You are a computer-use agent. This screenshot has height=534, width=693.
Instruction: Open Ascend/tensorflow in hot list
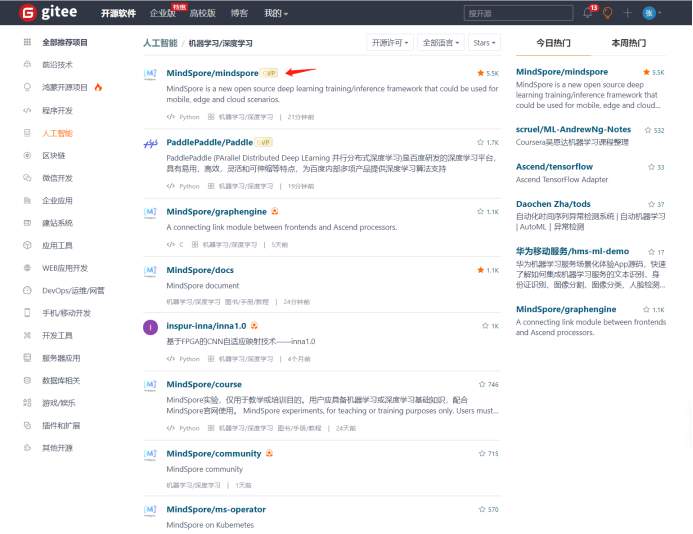[x=554, y=167]
